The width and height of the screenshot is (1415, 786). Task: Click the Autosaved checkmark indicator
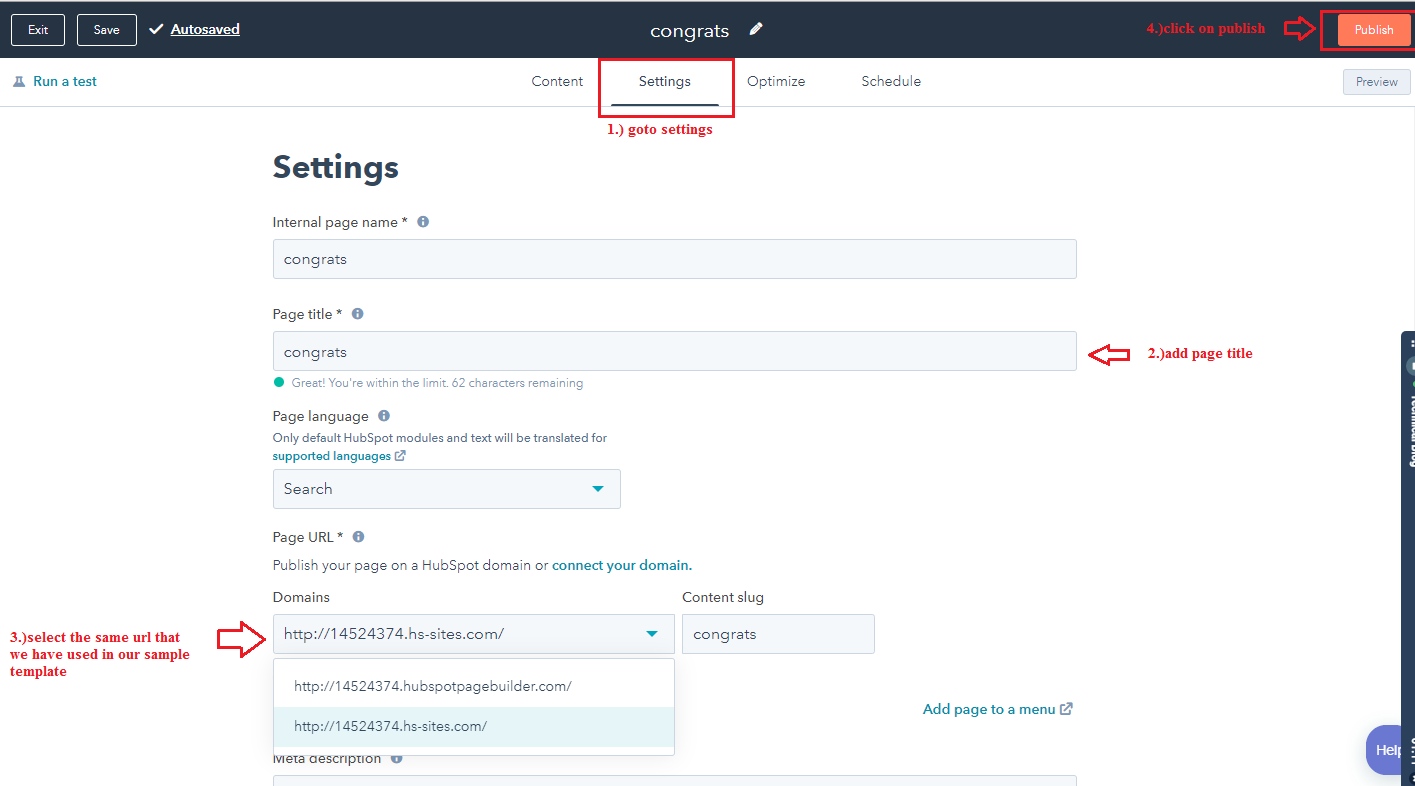point(156,29)
